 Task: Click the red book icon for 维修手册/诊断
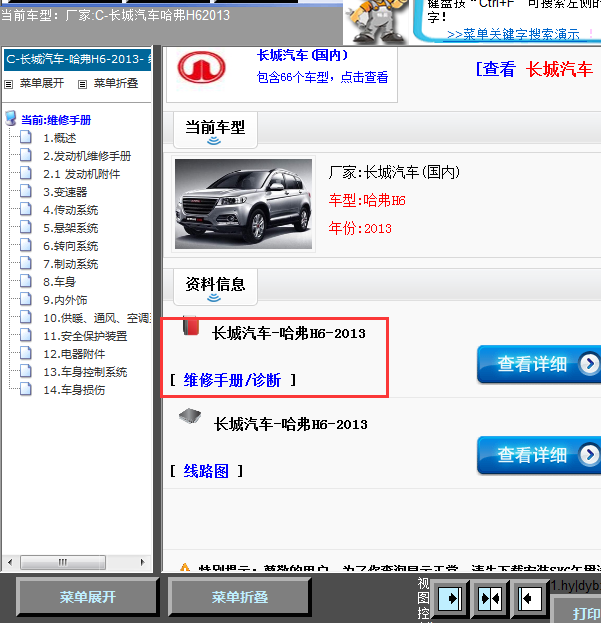click(x=191, y=325)
